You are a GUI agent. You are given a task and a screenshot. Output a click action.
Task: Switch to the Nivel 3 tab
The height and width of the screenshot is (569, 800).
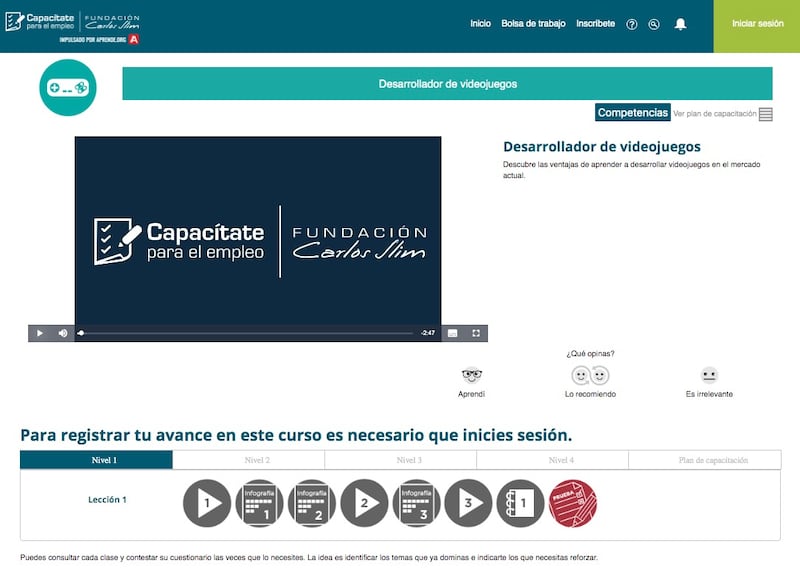pos(401,460)
